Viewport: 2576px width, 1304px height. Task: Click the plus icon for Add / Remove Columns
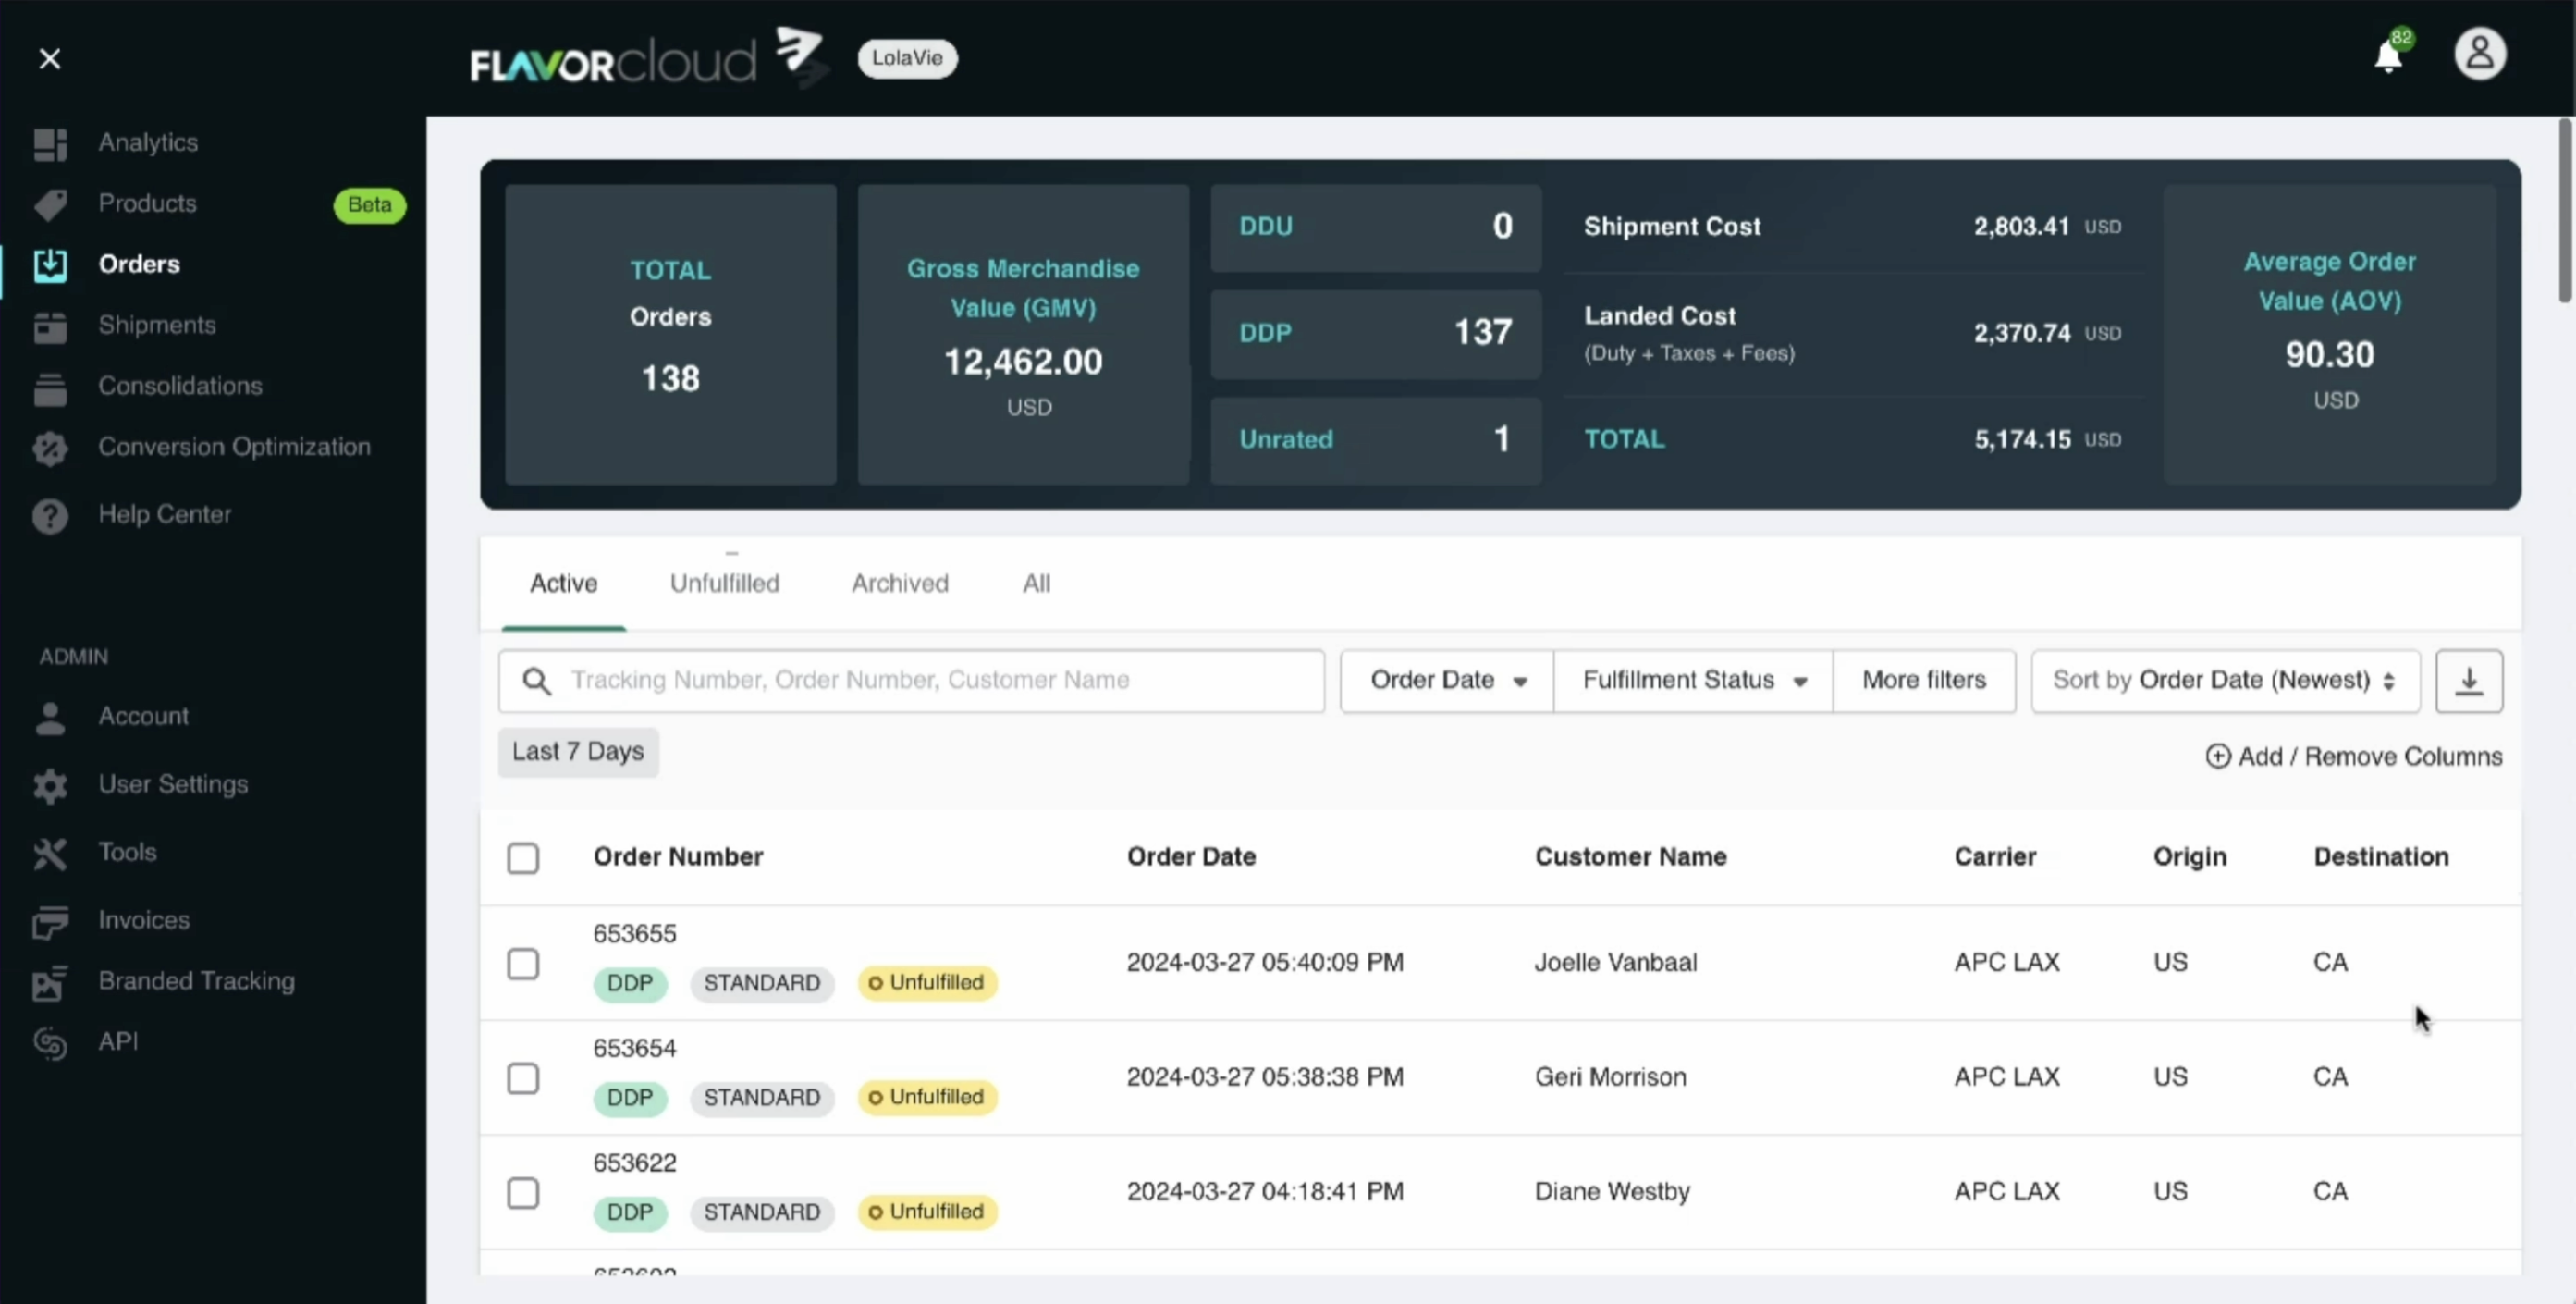point(2217,756)
